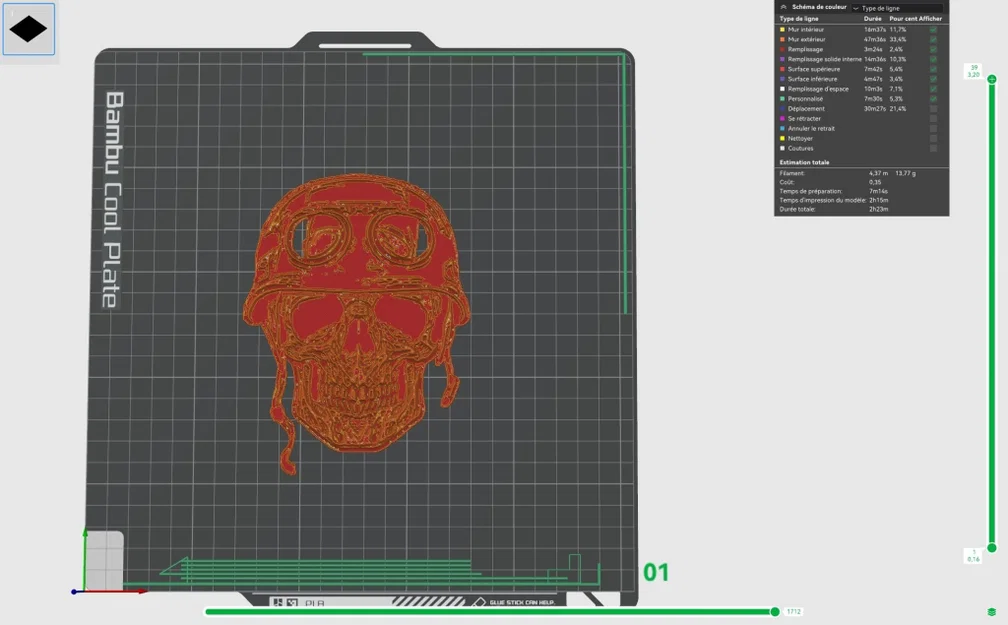Click the plate number 01 label
This screenshot has width=1008, height=625.
tap(656, 572)
